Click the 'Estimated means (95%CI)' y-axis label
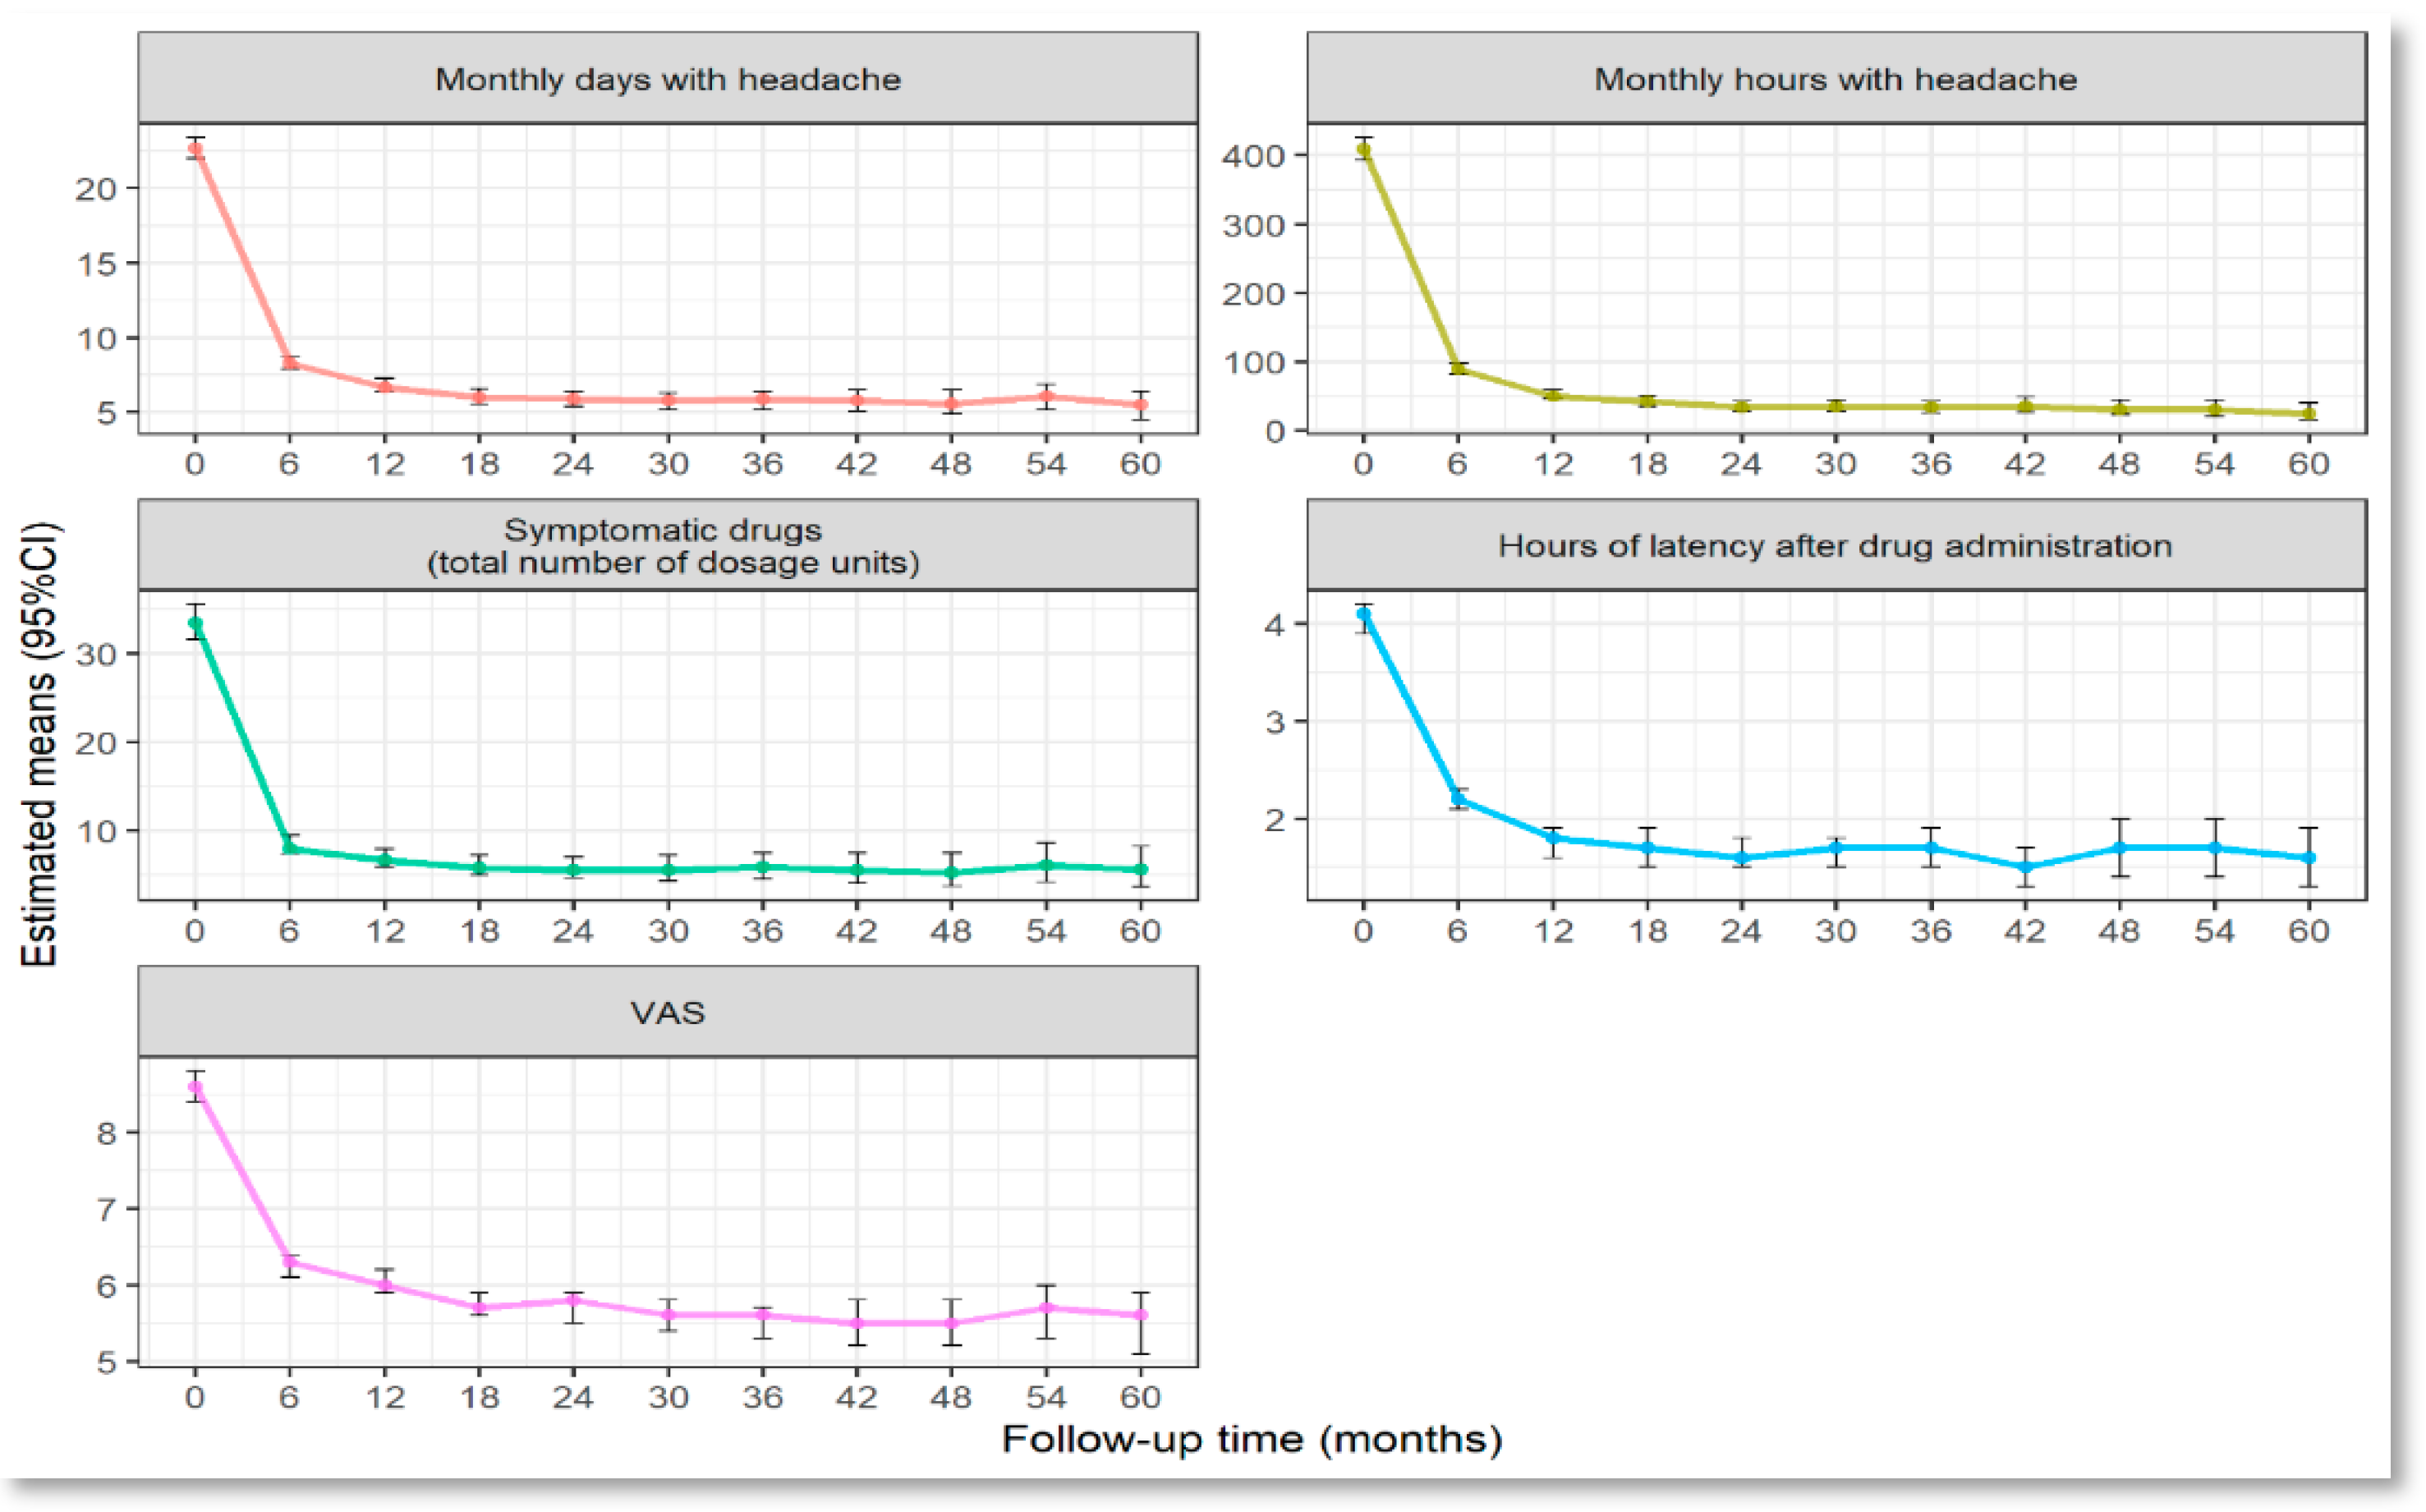This screenshot has height=1512, width=2426. pyautogui.click(x=40, y=745)
